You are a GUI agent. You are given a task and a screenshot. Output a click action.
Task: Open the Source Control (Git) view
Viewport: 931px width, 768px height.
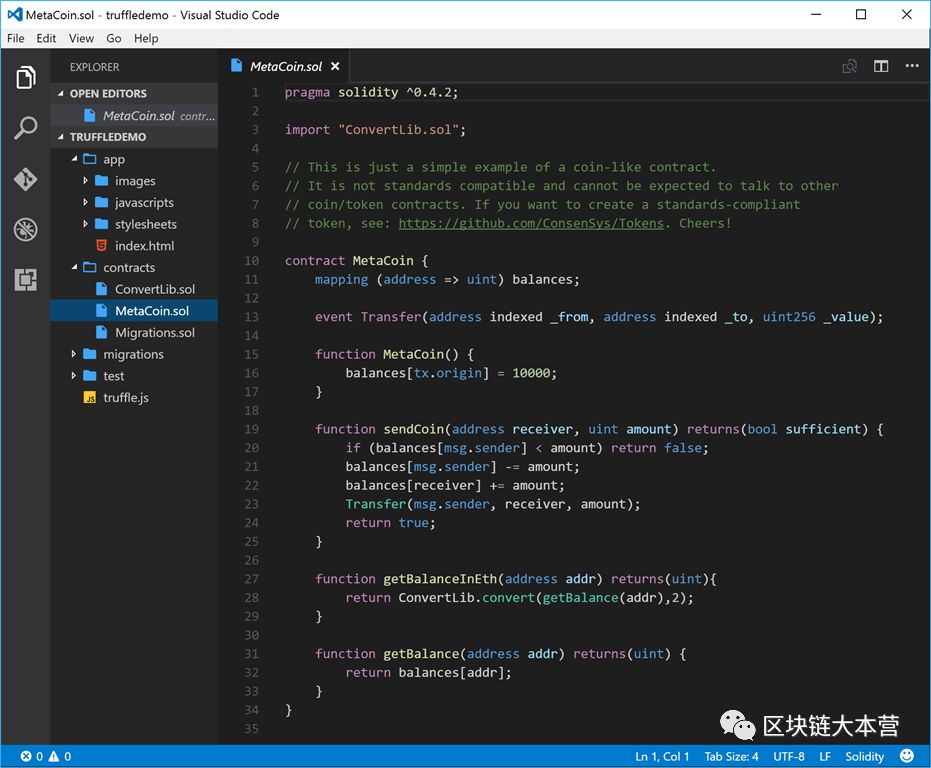pos(26,179)
